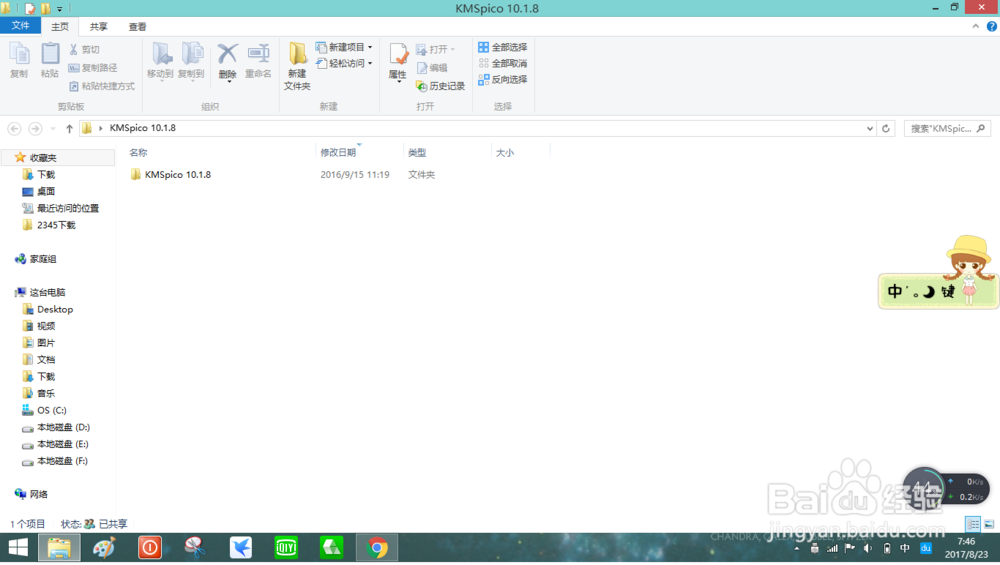Image resolution: width=1000 pixels, height=565 pixels.
Task: Go up one folder level
Action: pyautogui.click(x=69, y=128)
